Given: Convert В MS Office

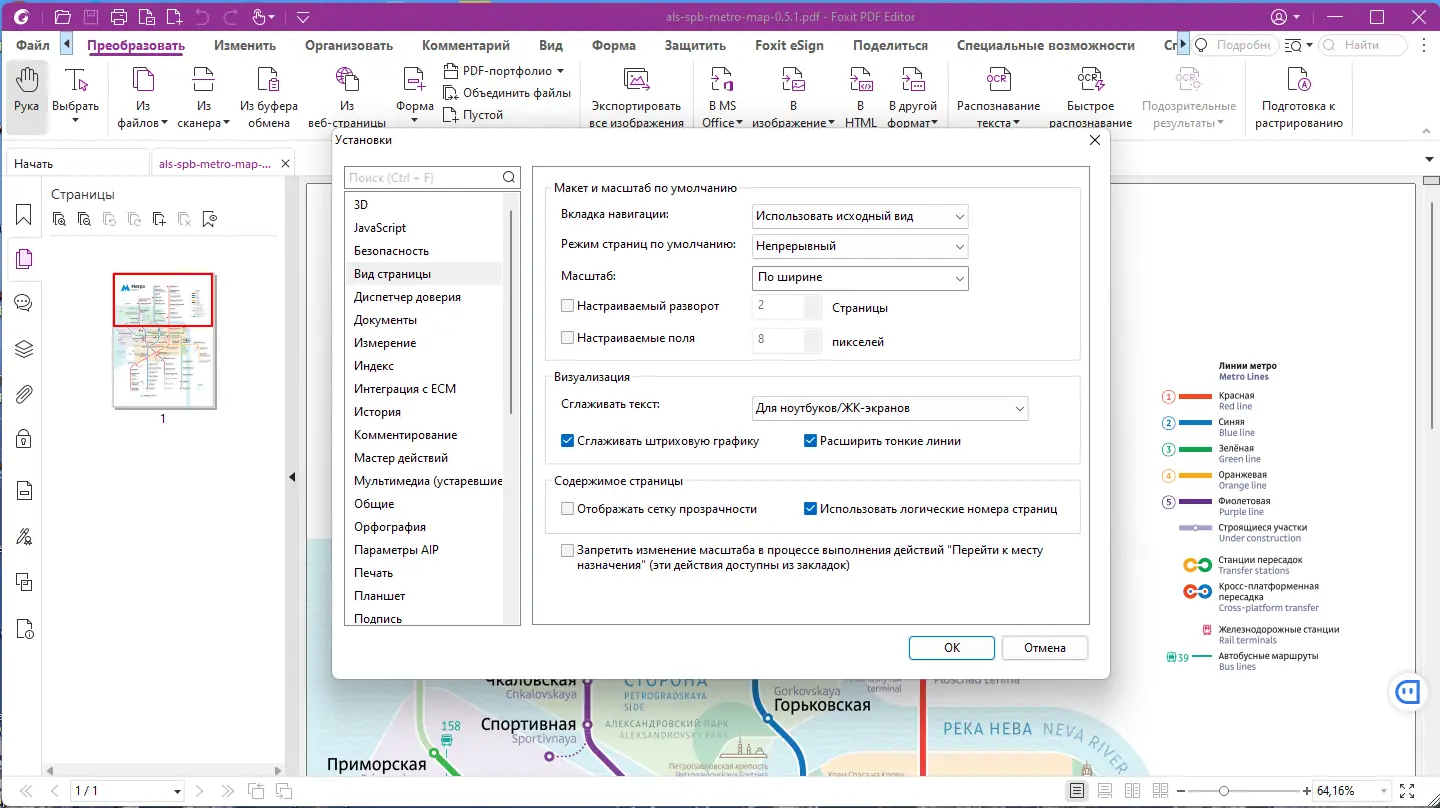Looking at the screenshot, I should [722, 97].
